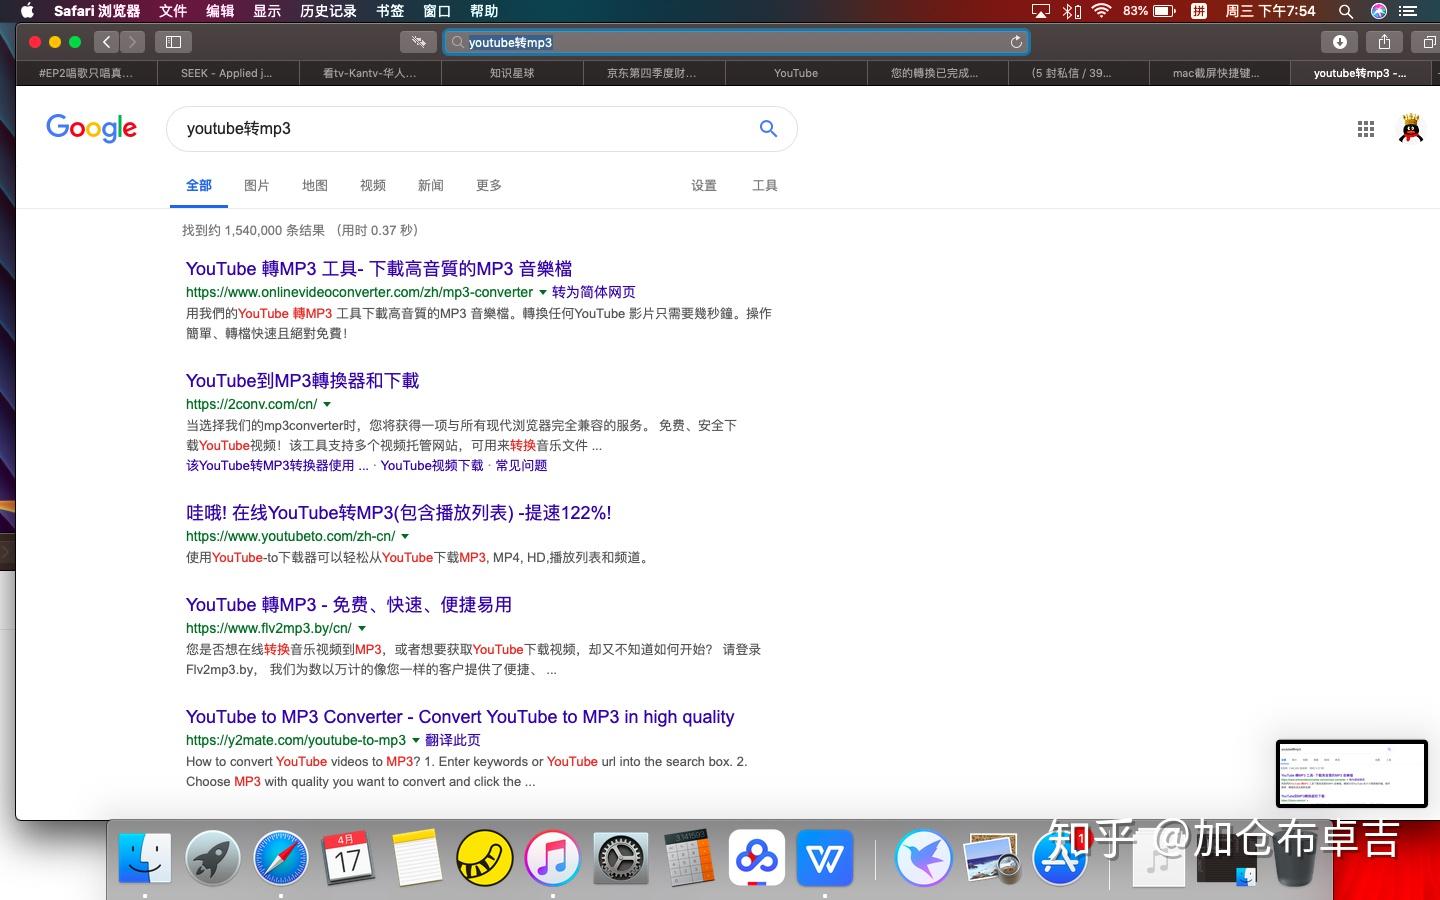
Task: Open WPS Office from the Dock
Action: pos(824,858)
